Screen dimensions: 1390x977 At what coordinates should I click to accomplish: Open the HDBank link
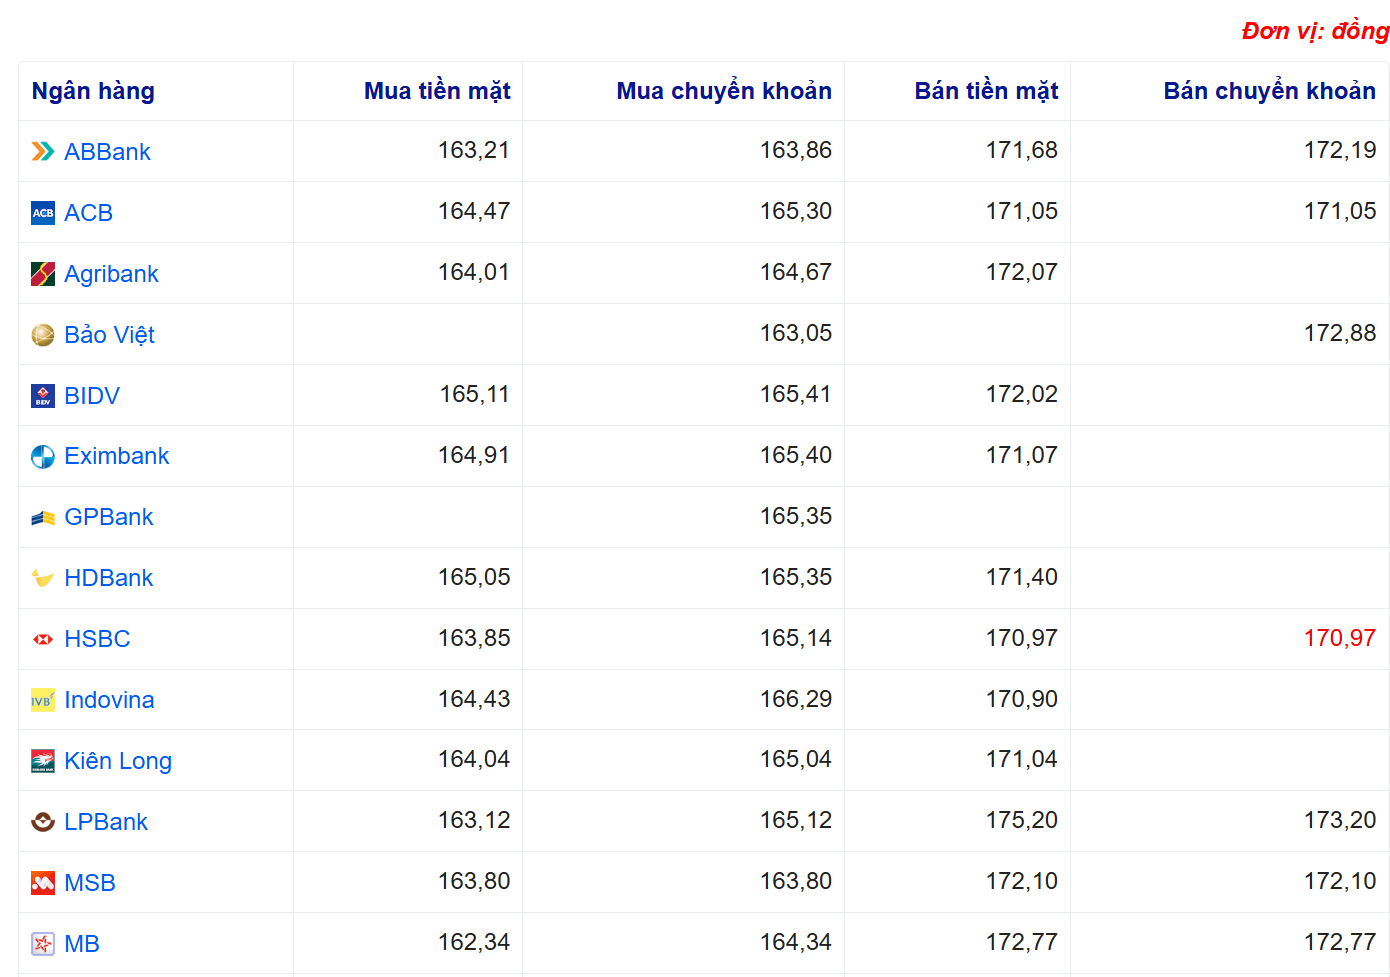108,578
